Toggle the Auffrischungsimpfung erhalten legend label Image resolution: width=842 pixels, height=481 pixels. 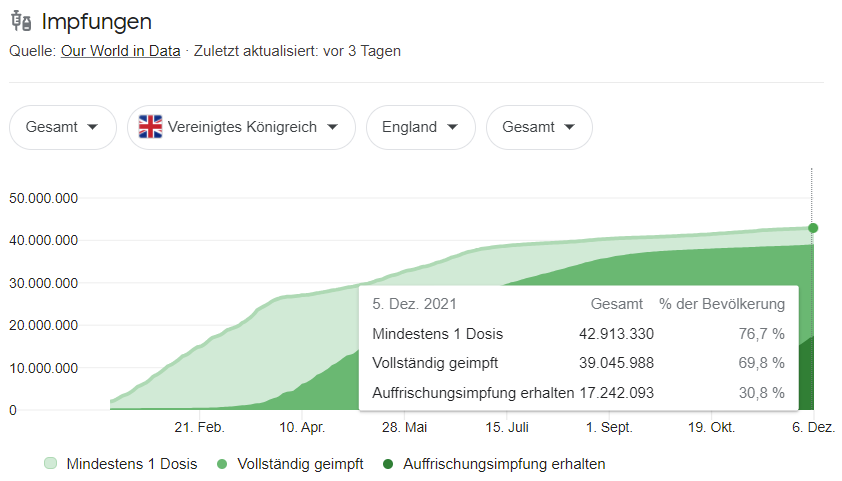(x=504, y=464)
